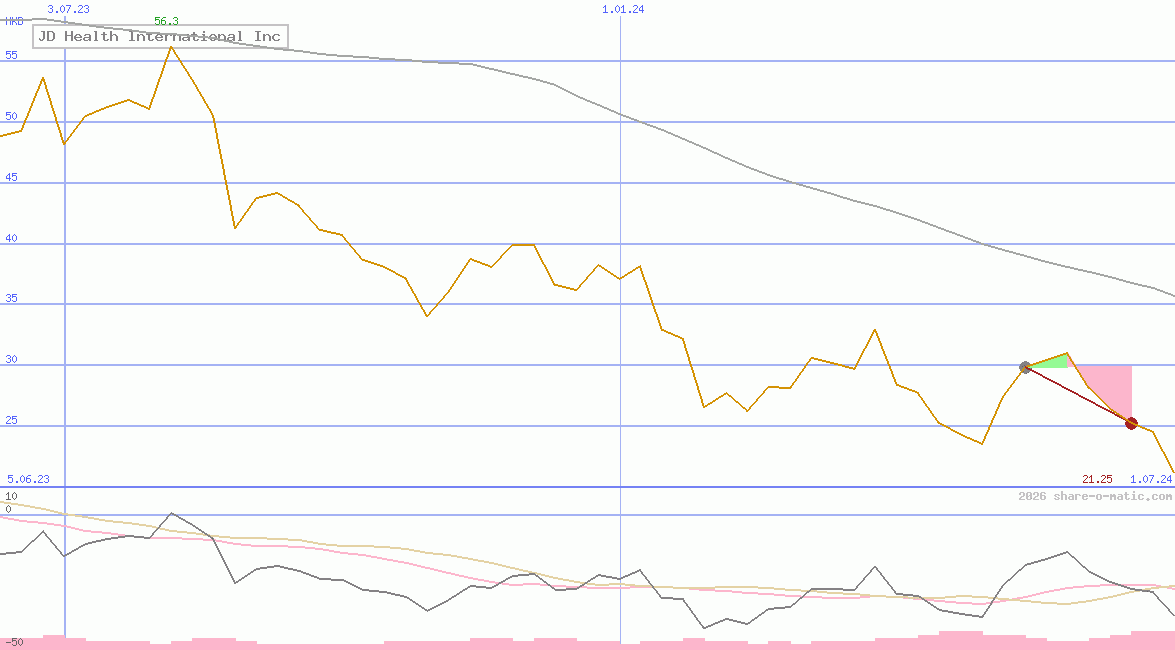The width and height of the screenshot is (1175, 650).
Task: Click the 1.01.24 date label
Action: 623,9
